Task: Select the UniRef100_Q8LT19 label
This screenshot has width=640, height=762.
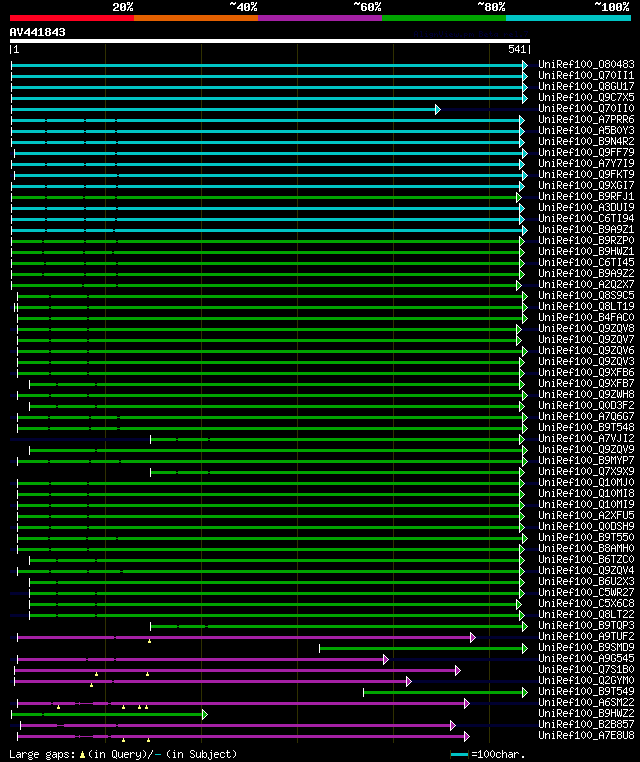Action: 586,306
